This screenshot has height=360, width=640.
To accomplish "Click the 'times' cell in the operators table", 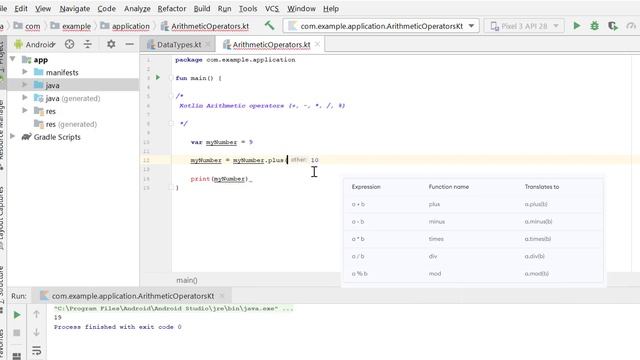I will 436,239.
